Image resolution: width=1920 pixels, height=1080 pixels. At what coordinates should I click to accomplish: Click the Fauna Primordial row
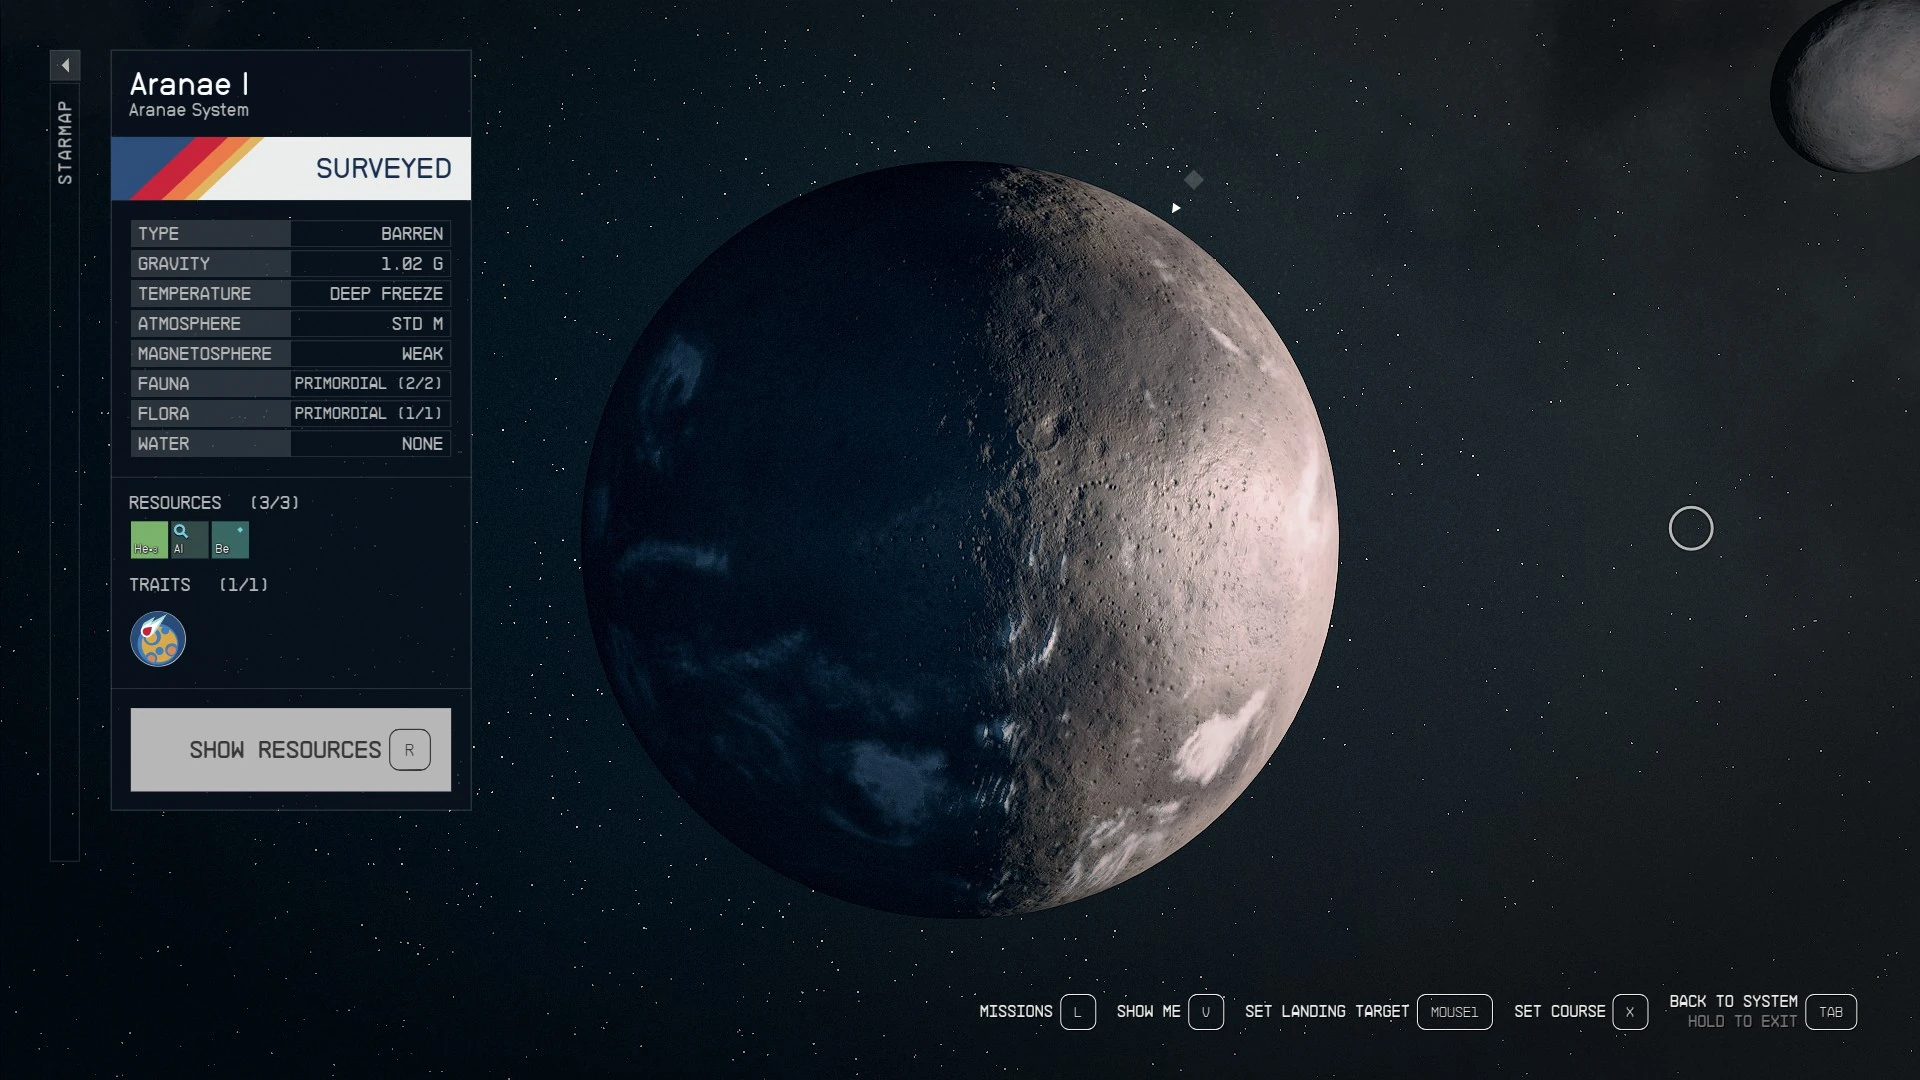pos(290,384)
